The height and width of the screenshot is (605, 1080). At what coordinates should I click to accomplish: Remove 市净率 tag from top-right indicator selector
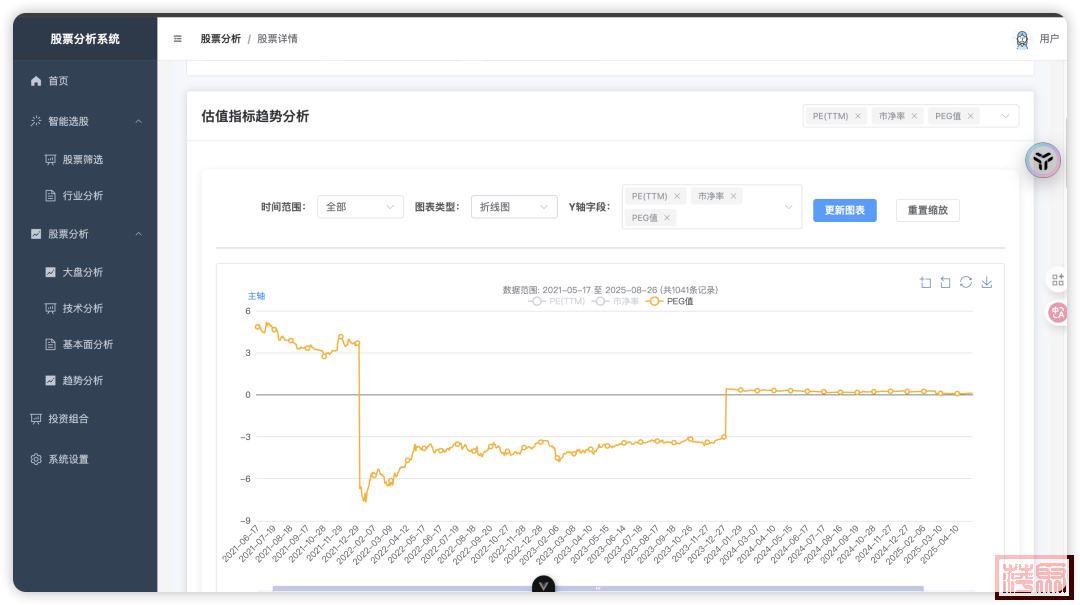pos(914,116)
